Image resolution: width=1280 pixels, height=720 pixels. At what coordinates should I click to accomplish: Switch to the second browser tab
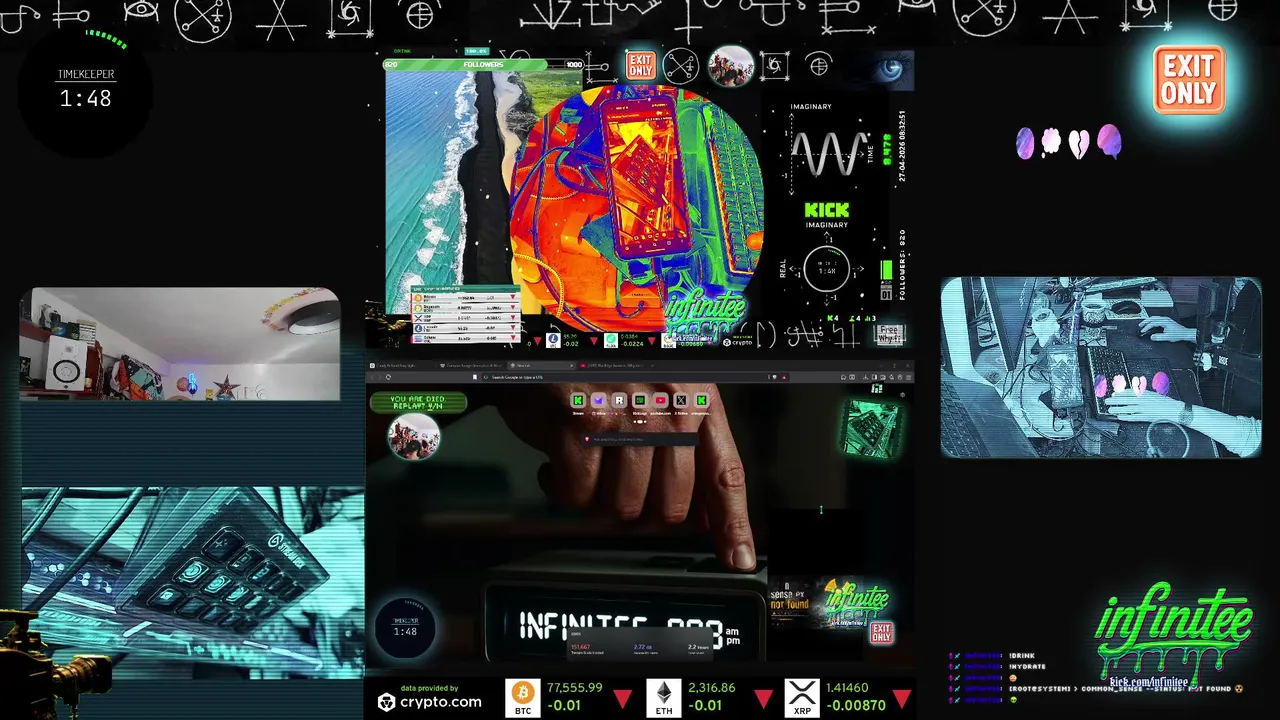coord(474,365)
